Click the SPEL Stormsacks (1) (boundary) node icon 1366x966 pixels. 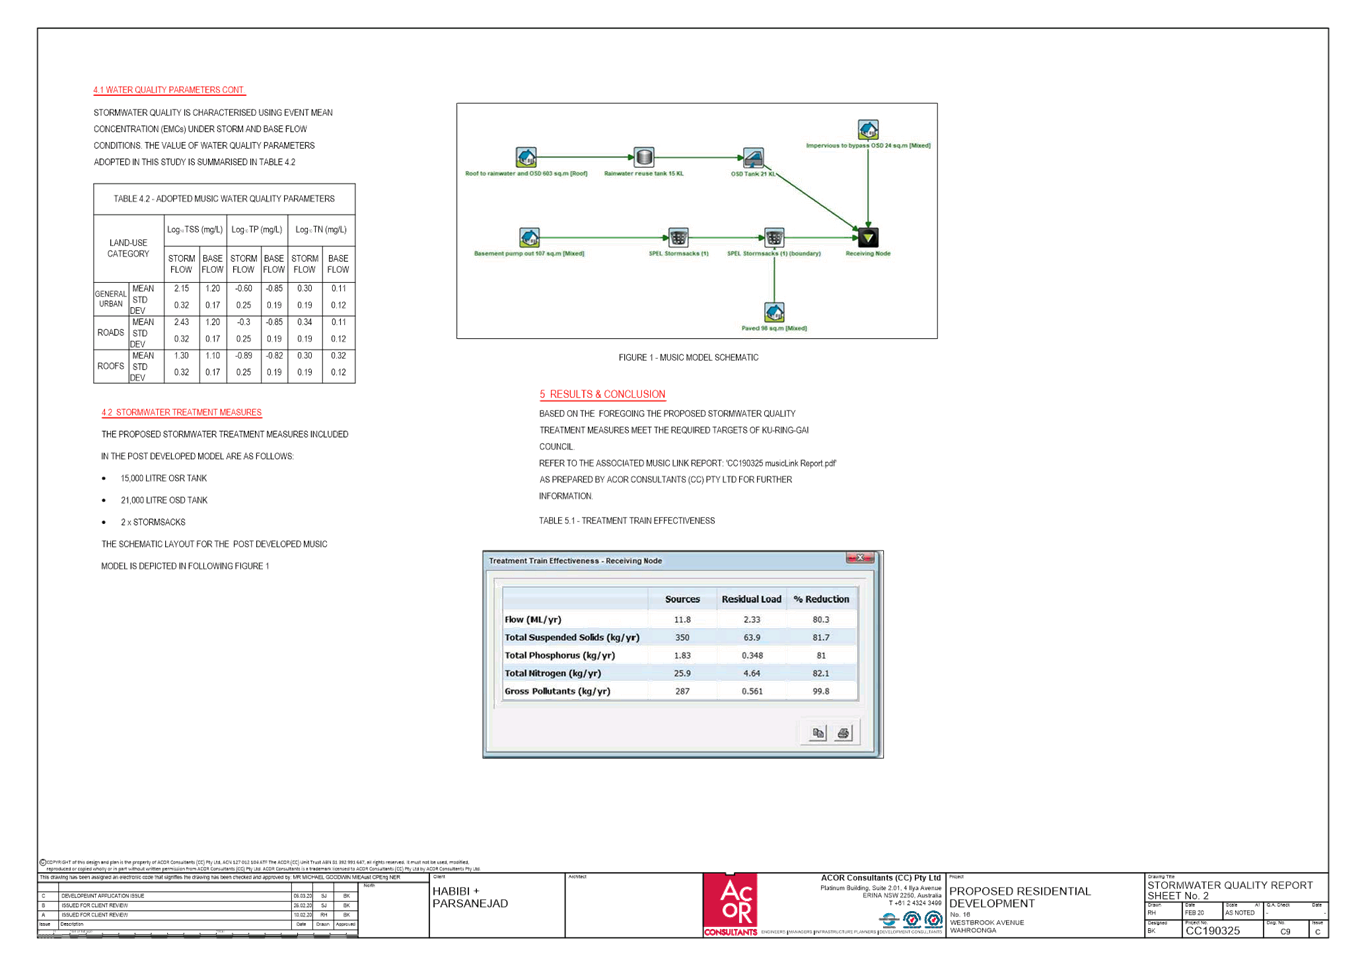click(x=774, y=237)
